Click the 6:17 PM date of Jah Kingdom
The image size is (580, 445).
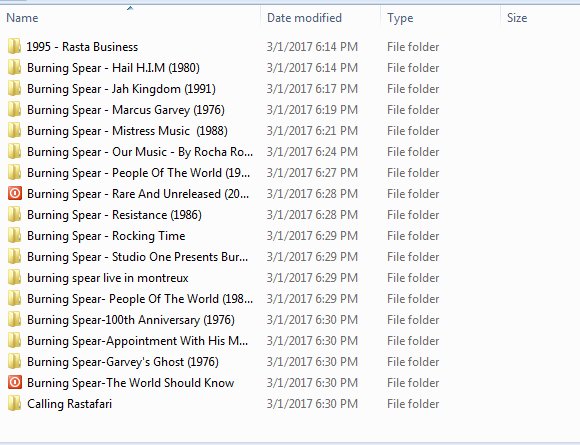click(x=312, y=89)
